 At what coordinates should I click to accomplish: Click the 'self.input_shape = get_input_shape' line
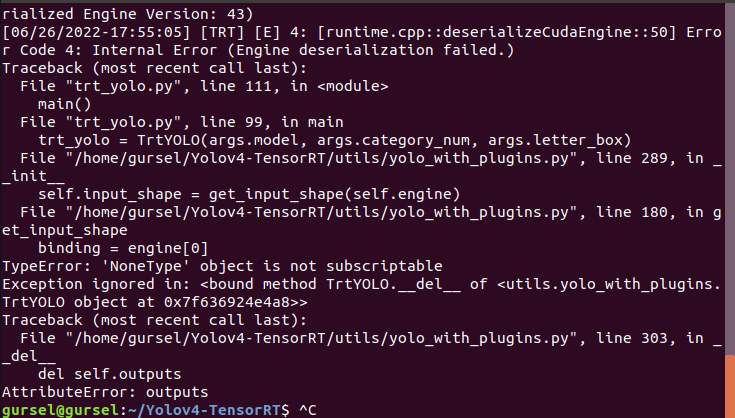pos(249,194)
